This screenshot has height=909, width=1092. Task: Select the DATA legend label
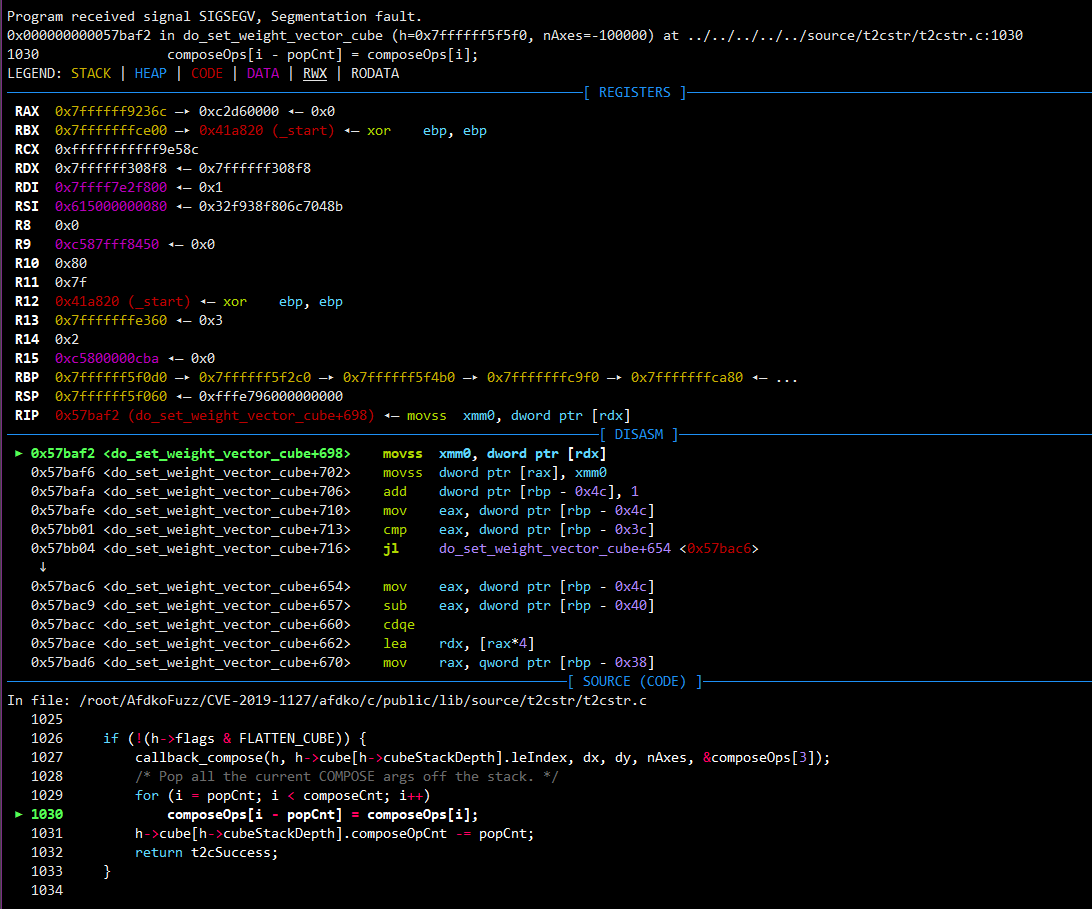pos(263,73)
